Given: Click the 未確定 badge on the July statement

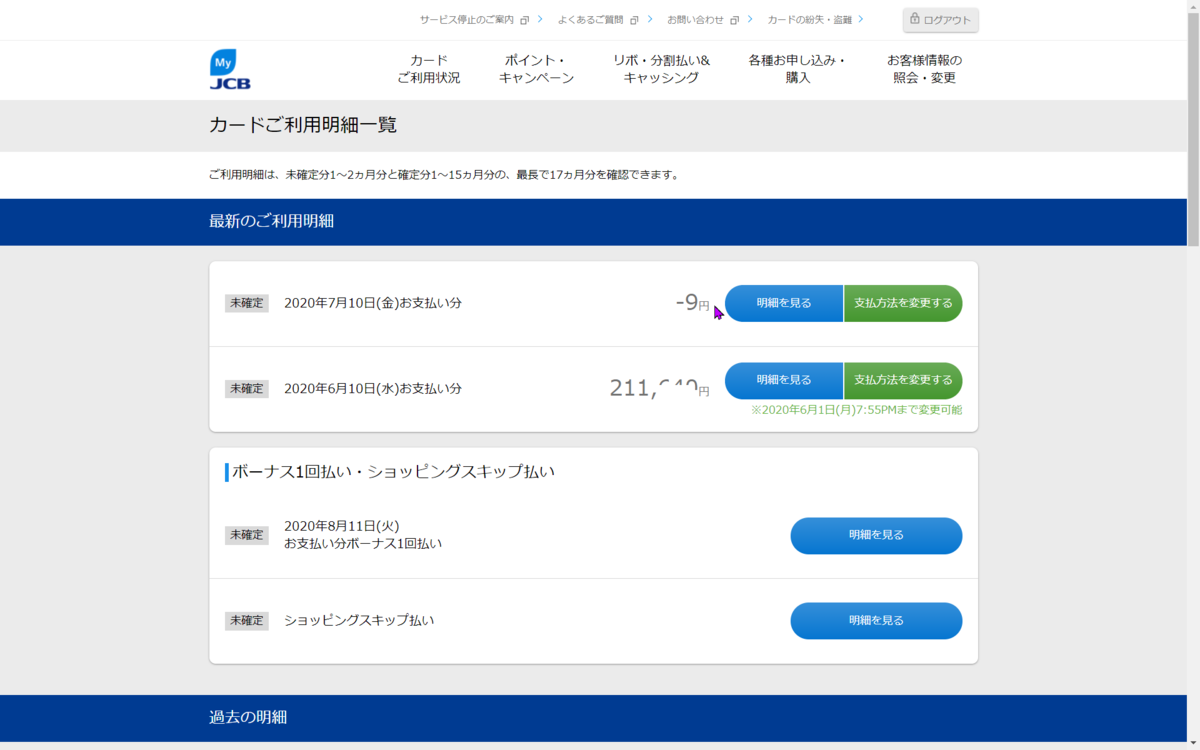Looking at the screenshot, I should [246, 303].
